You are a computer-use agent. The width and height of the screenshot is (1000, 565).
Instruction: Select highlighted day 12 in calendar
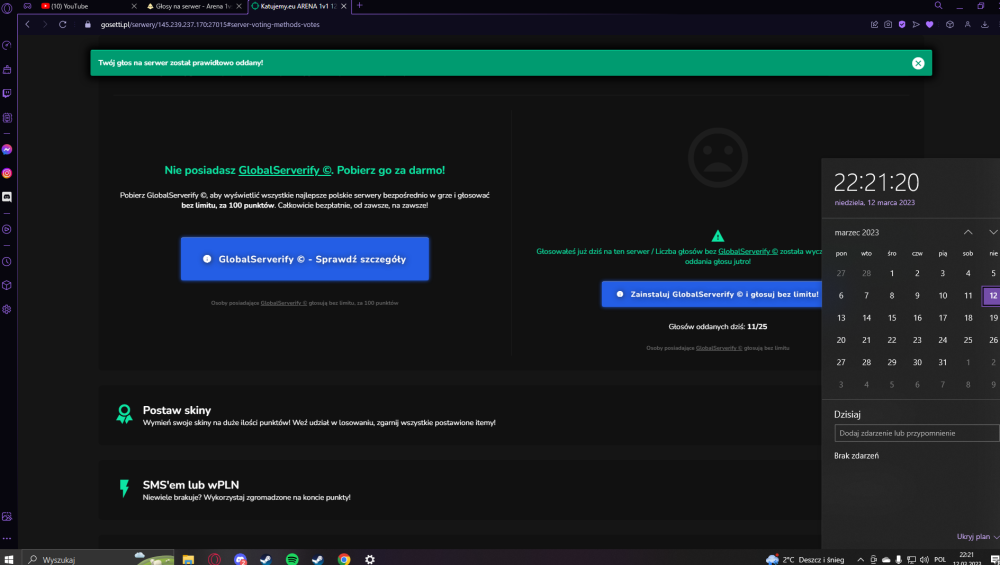tap(992, 295)
